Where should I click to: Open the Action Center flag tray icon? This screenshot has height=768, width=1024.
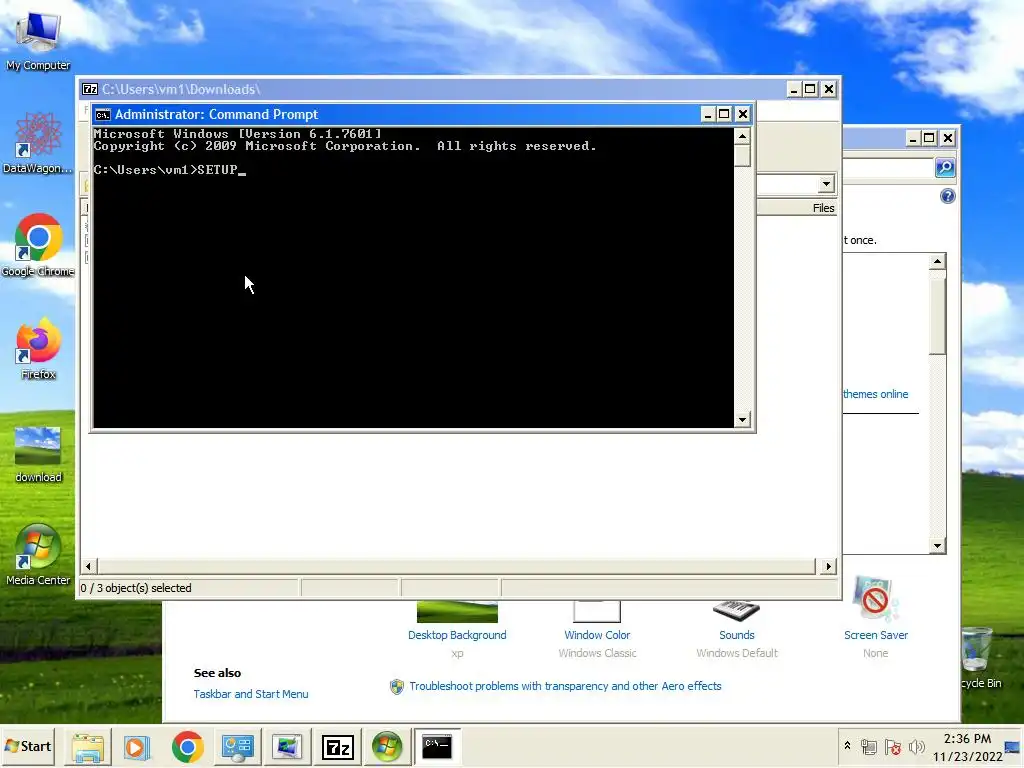point(893,746)
